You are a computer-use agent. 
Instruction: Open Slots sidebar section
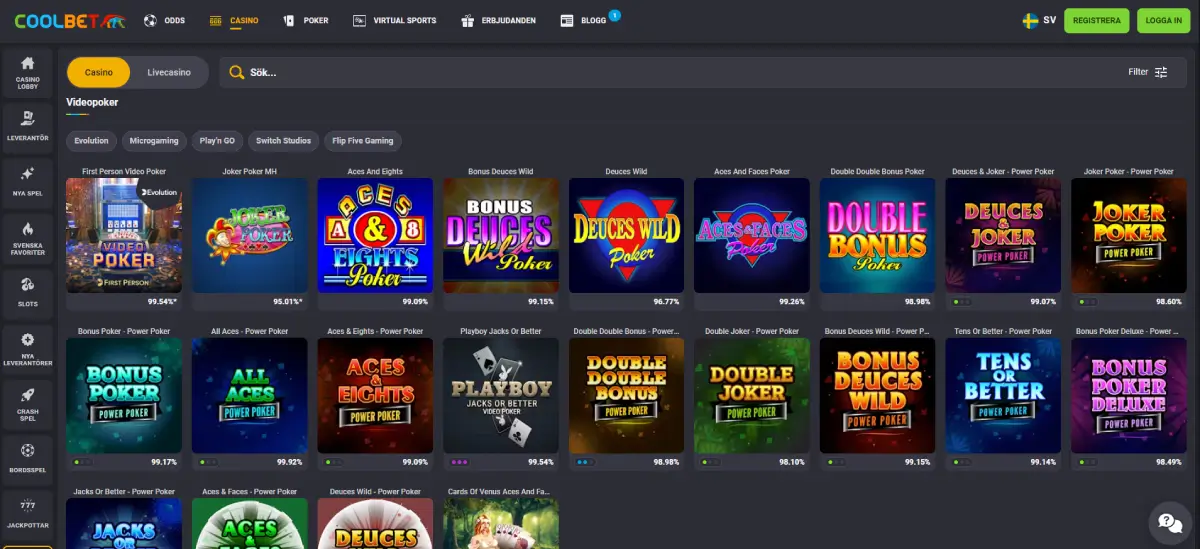[x=27, y=292]
